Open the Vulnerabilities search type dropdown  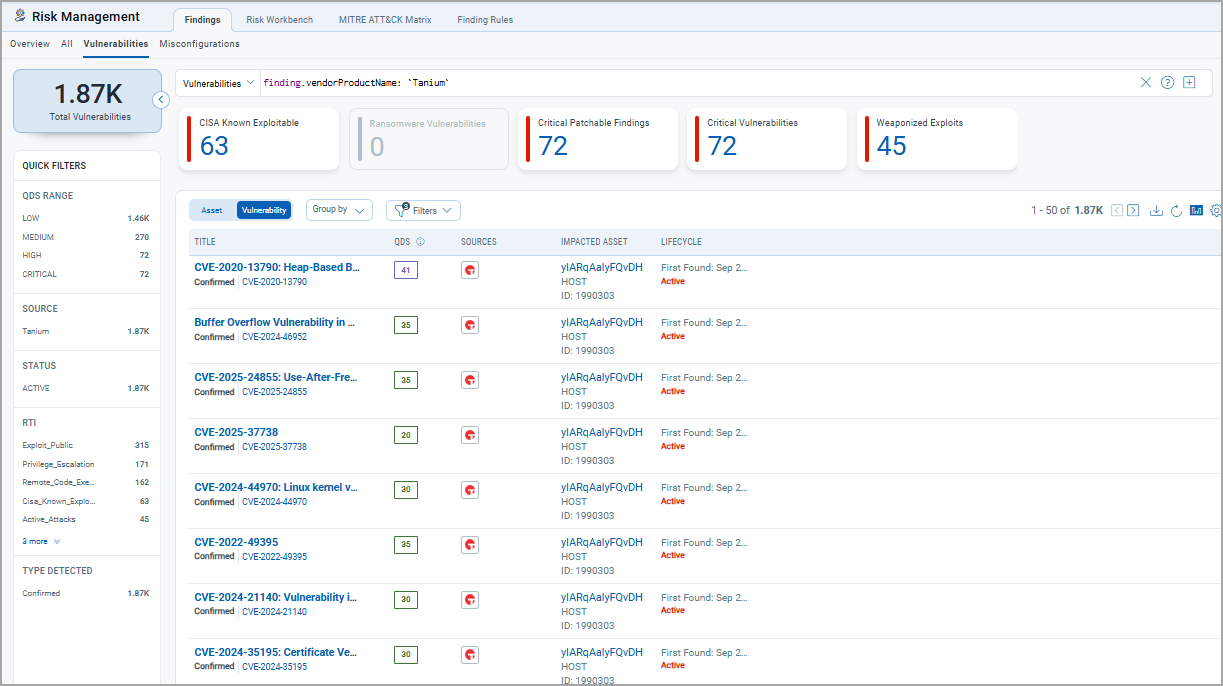click(218, 84)
